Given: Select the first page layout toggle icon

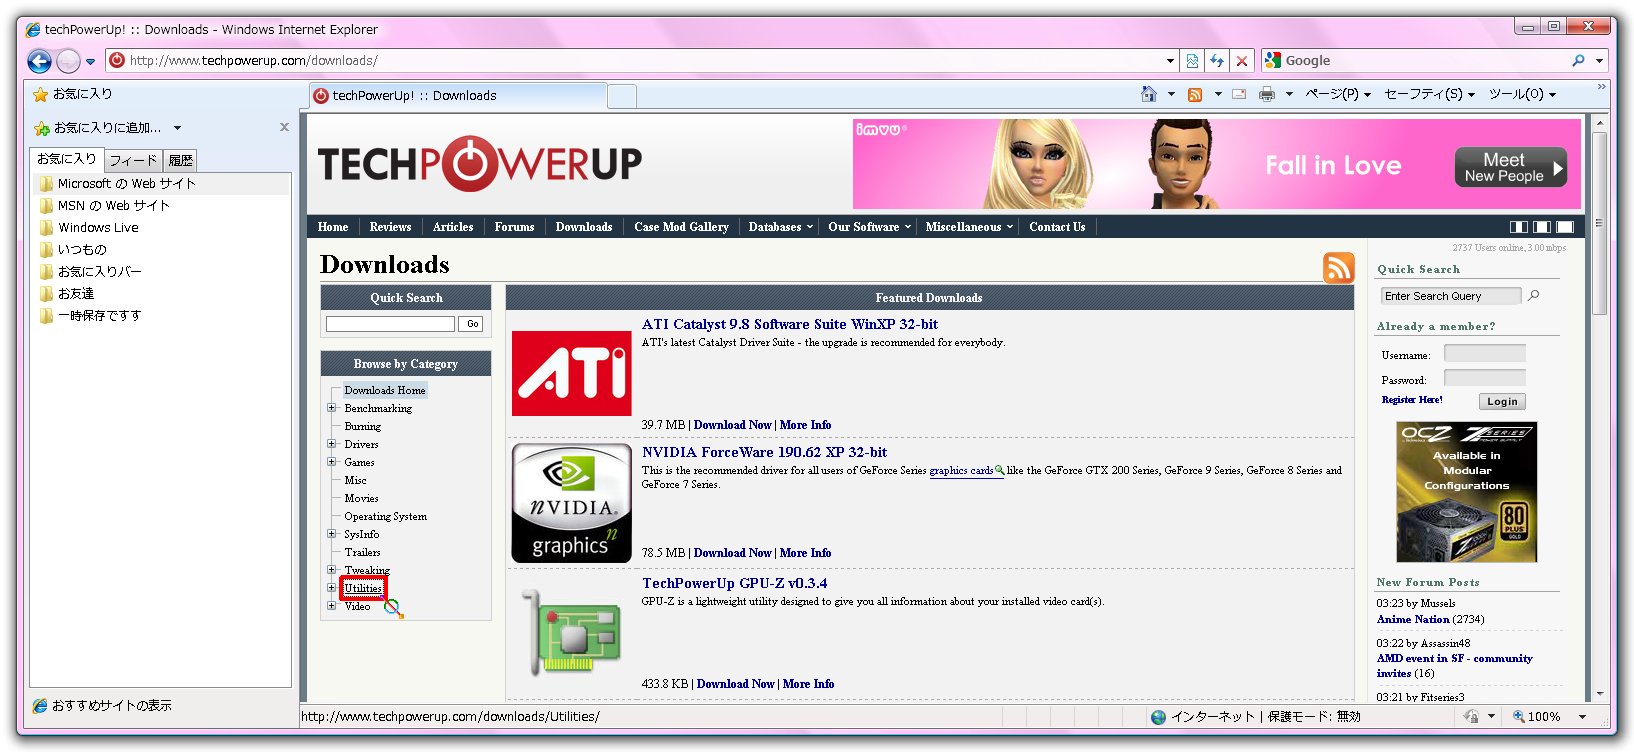Looking at the screenshot, I should tap(1518, 227).
